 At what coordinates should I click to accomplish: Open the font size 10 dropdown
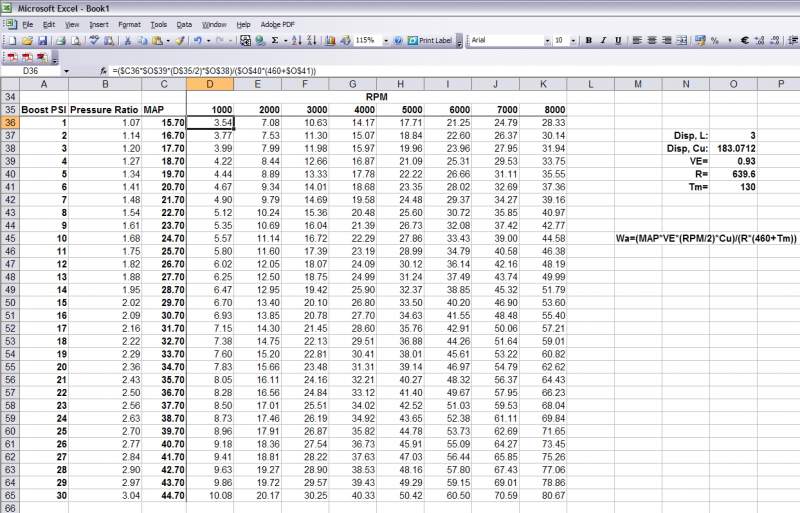pos(573,41)
